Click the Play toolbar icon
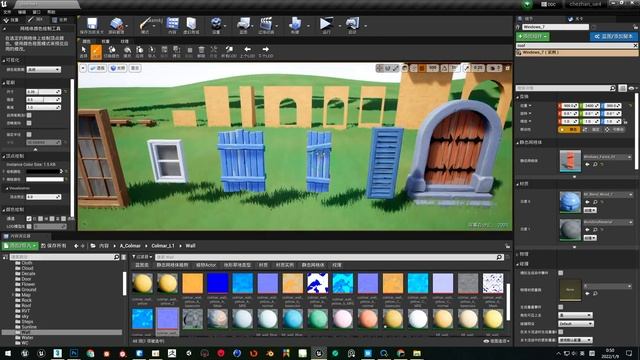640x360 pixels. coord(326,25)
